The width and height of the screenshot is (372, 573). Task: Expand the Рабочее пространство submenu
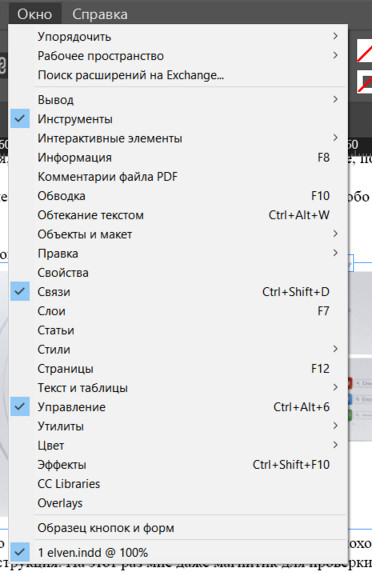click(x=178, y=56)
